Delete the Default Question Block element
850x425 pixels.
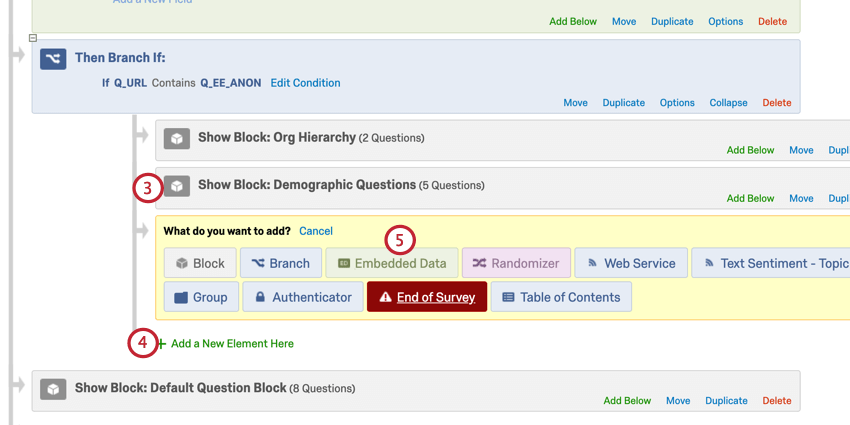(777, 401)
